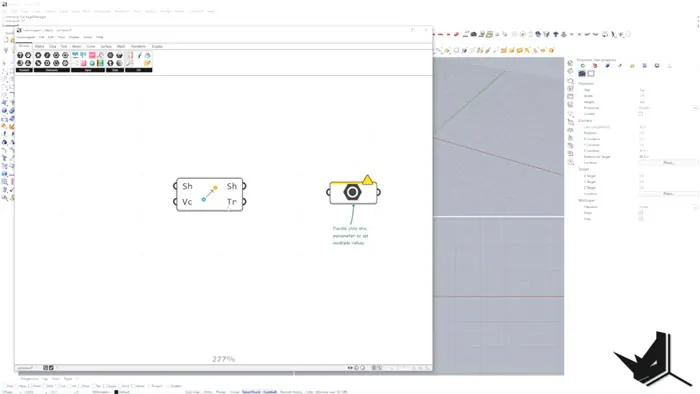Switch to the Top viewport tab

pos(45,379)
